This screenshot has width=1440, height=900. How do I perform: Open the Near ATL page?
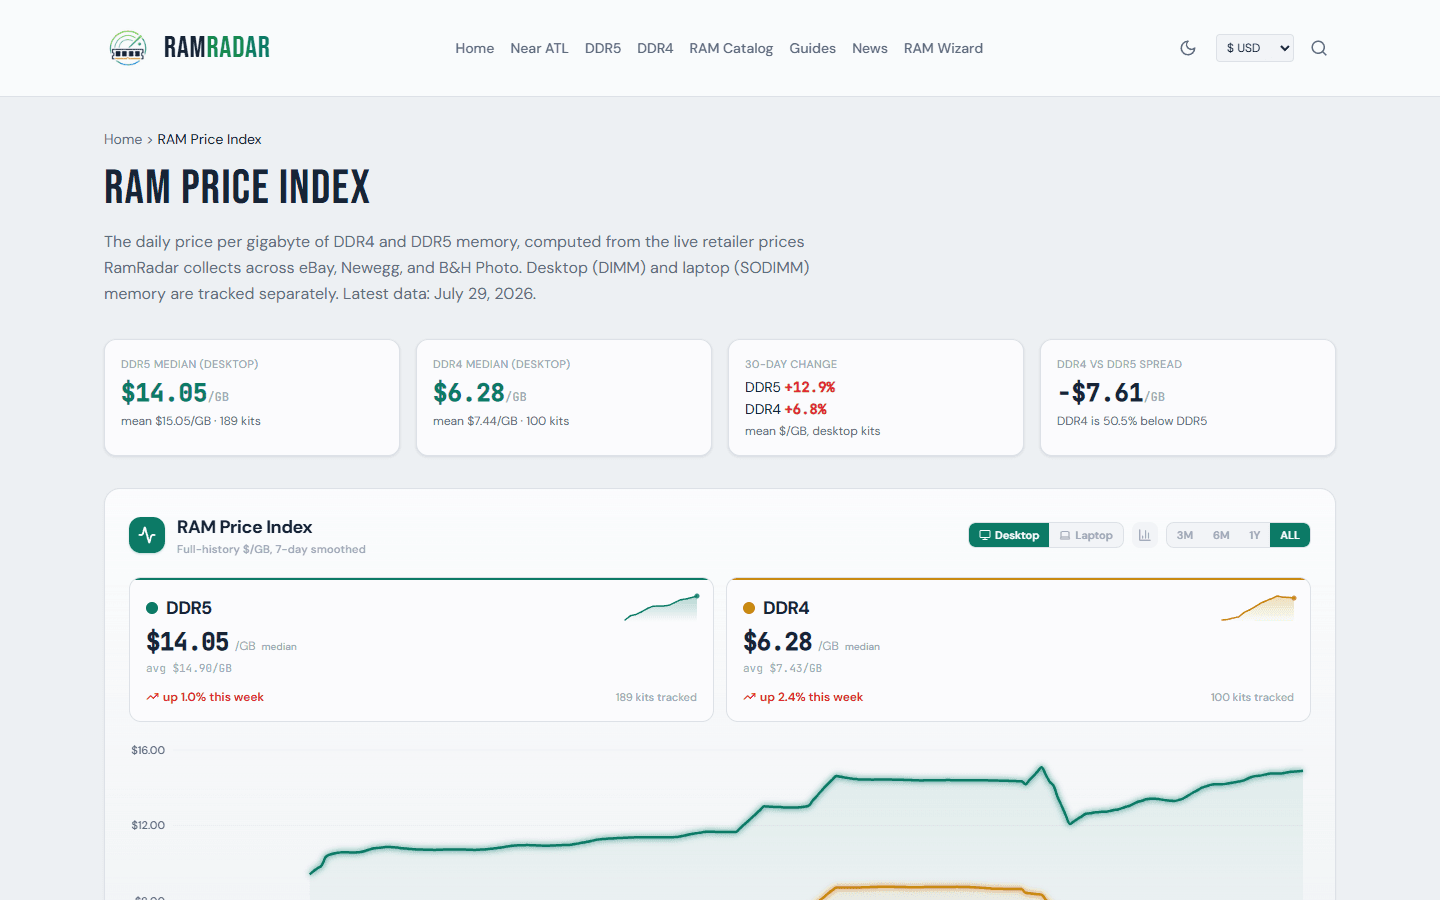539,48
